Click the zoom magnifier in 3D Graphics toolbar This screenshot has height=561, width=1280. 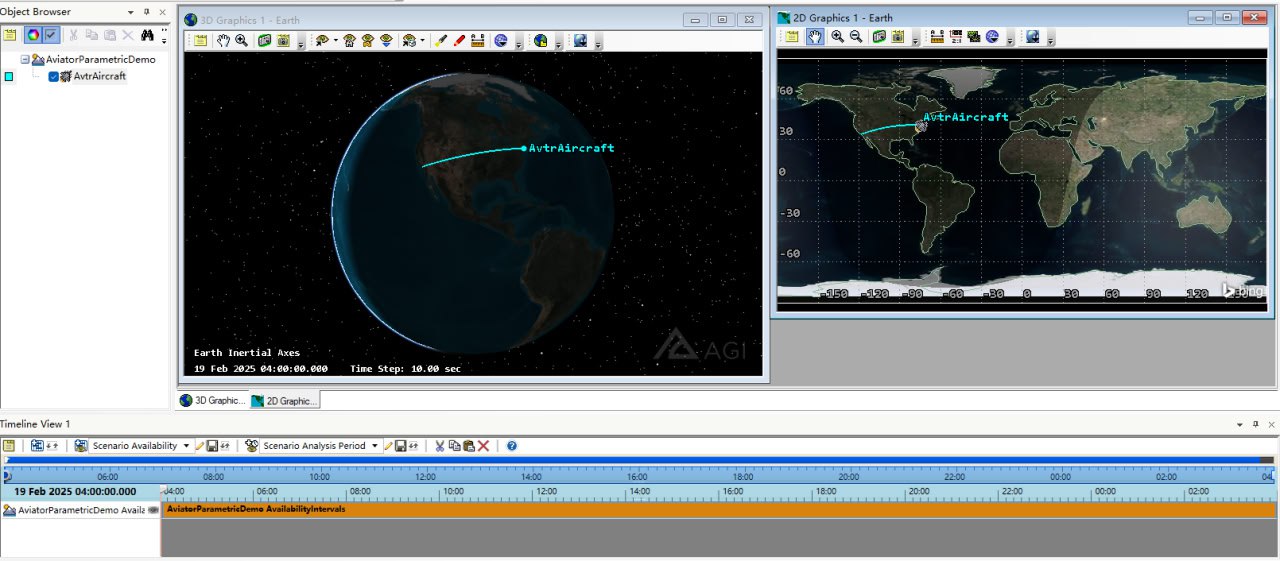click(241, 41)
